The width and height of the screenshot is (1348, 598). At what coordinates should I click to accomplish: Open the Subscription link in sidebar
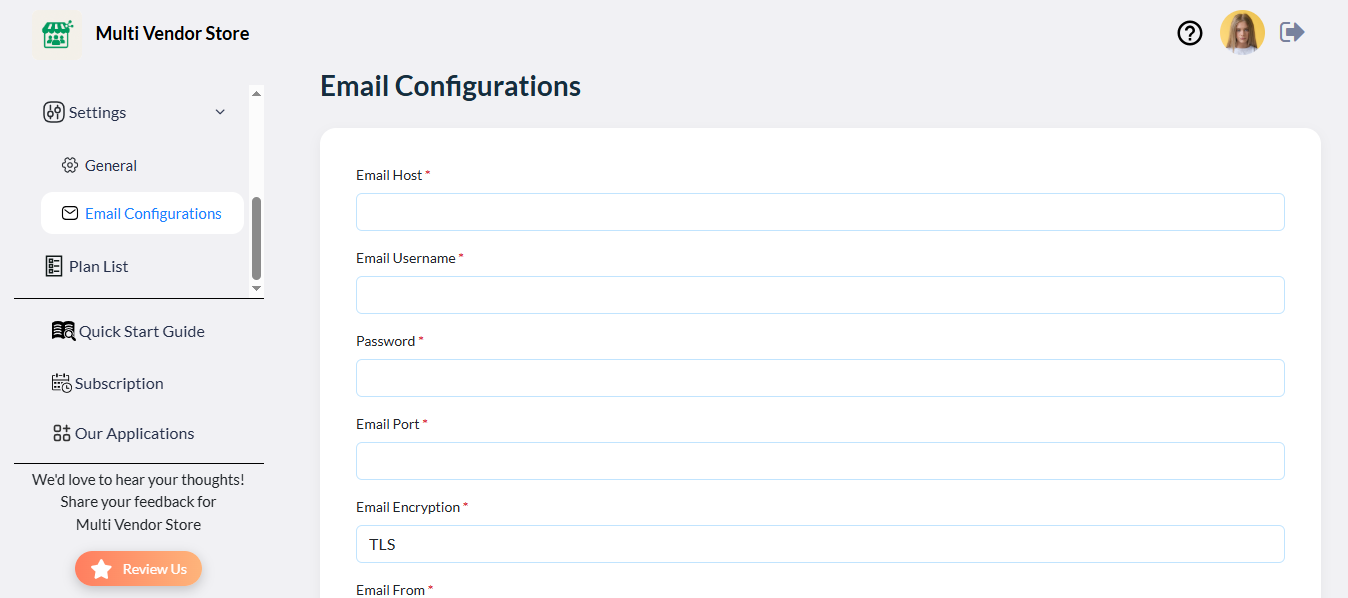pos(119,383)
